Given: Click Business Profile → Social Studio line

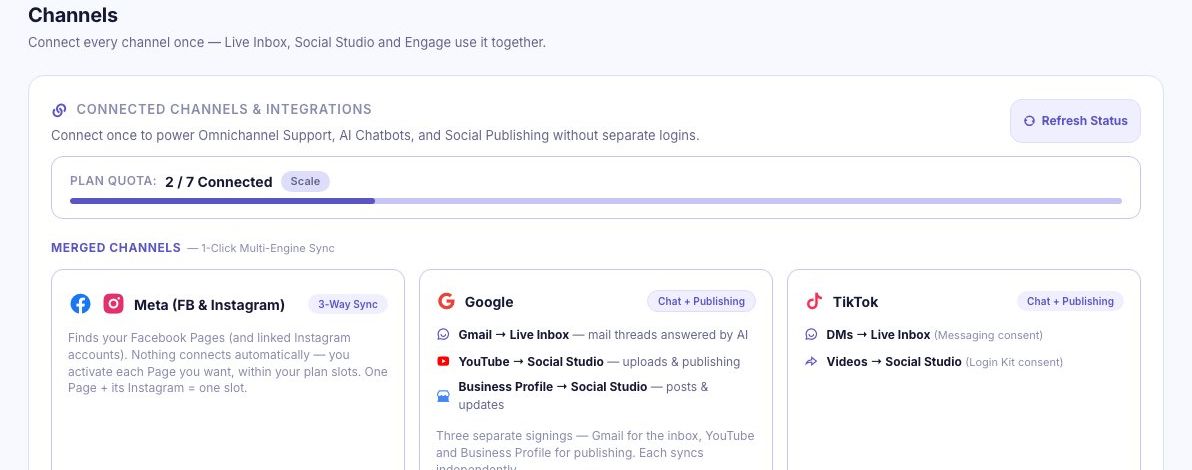Looking at the screenshot, I should coord(583,395).
